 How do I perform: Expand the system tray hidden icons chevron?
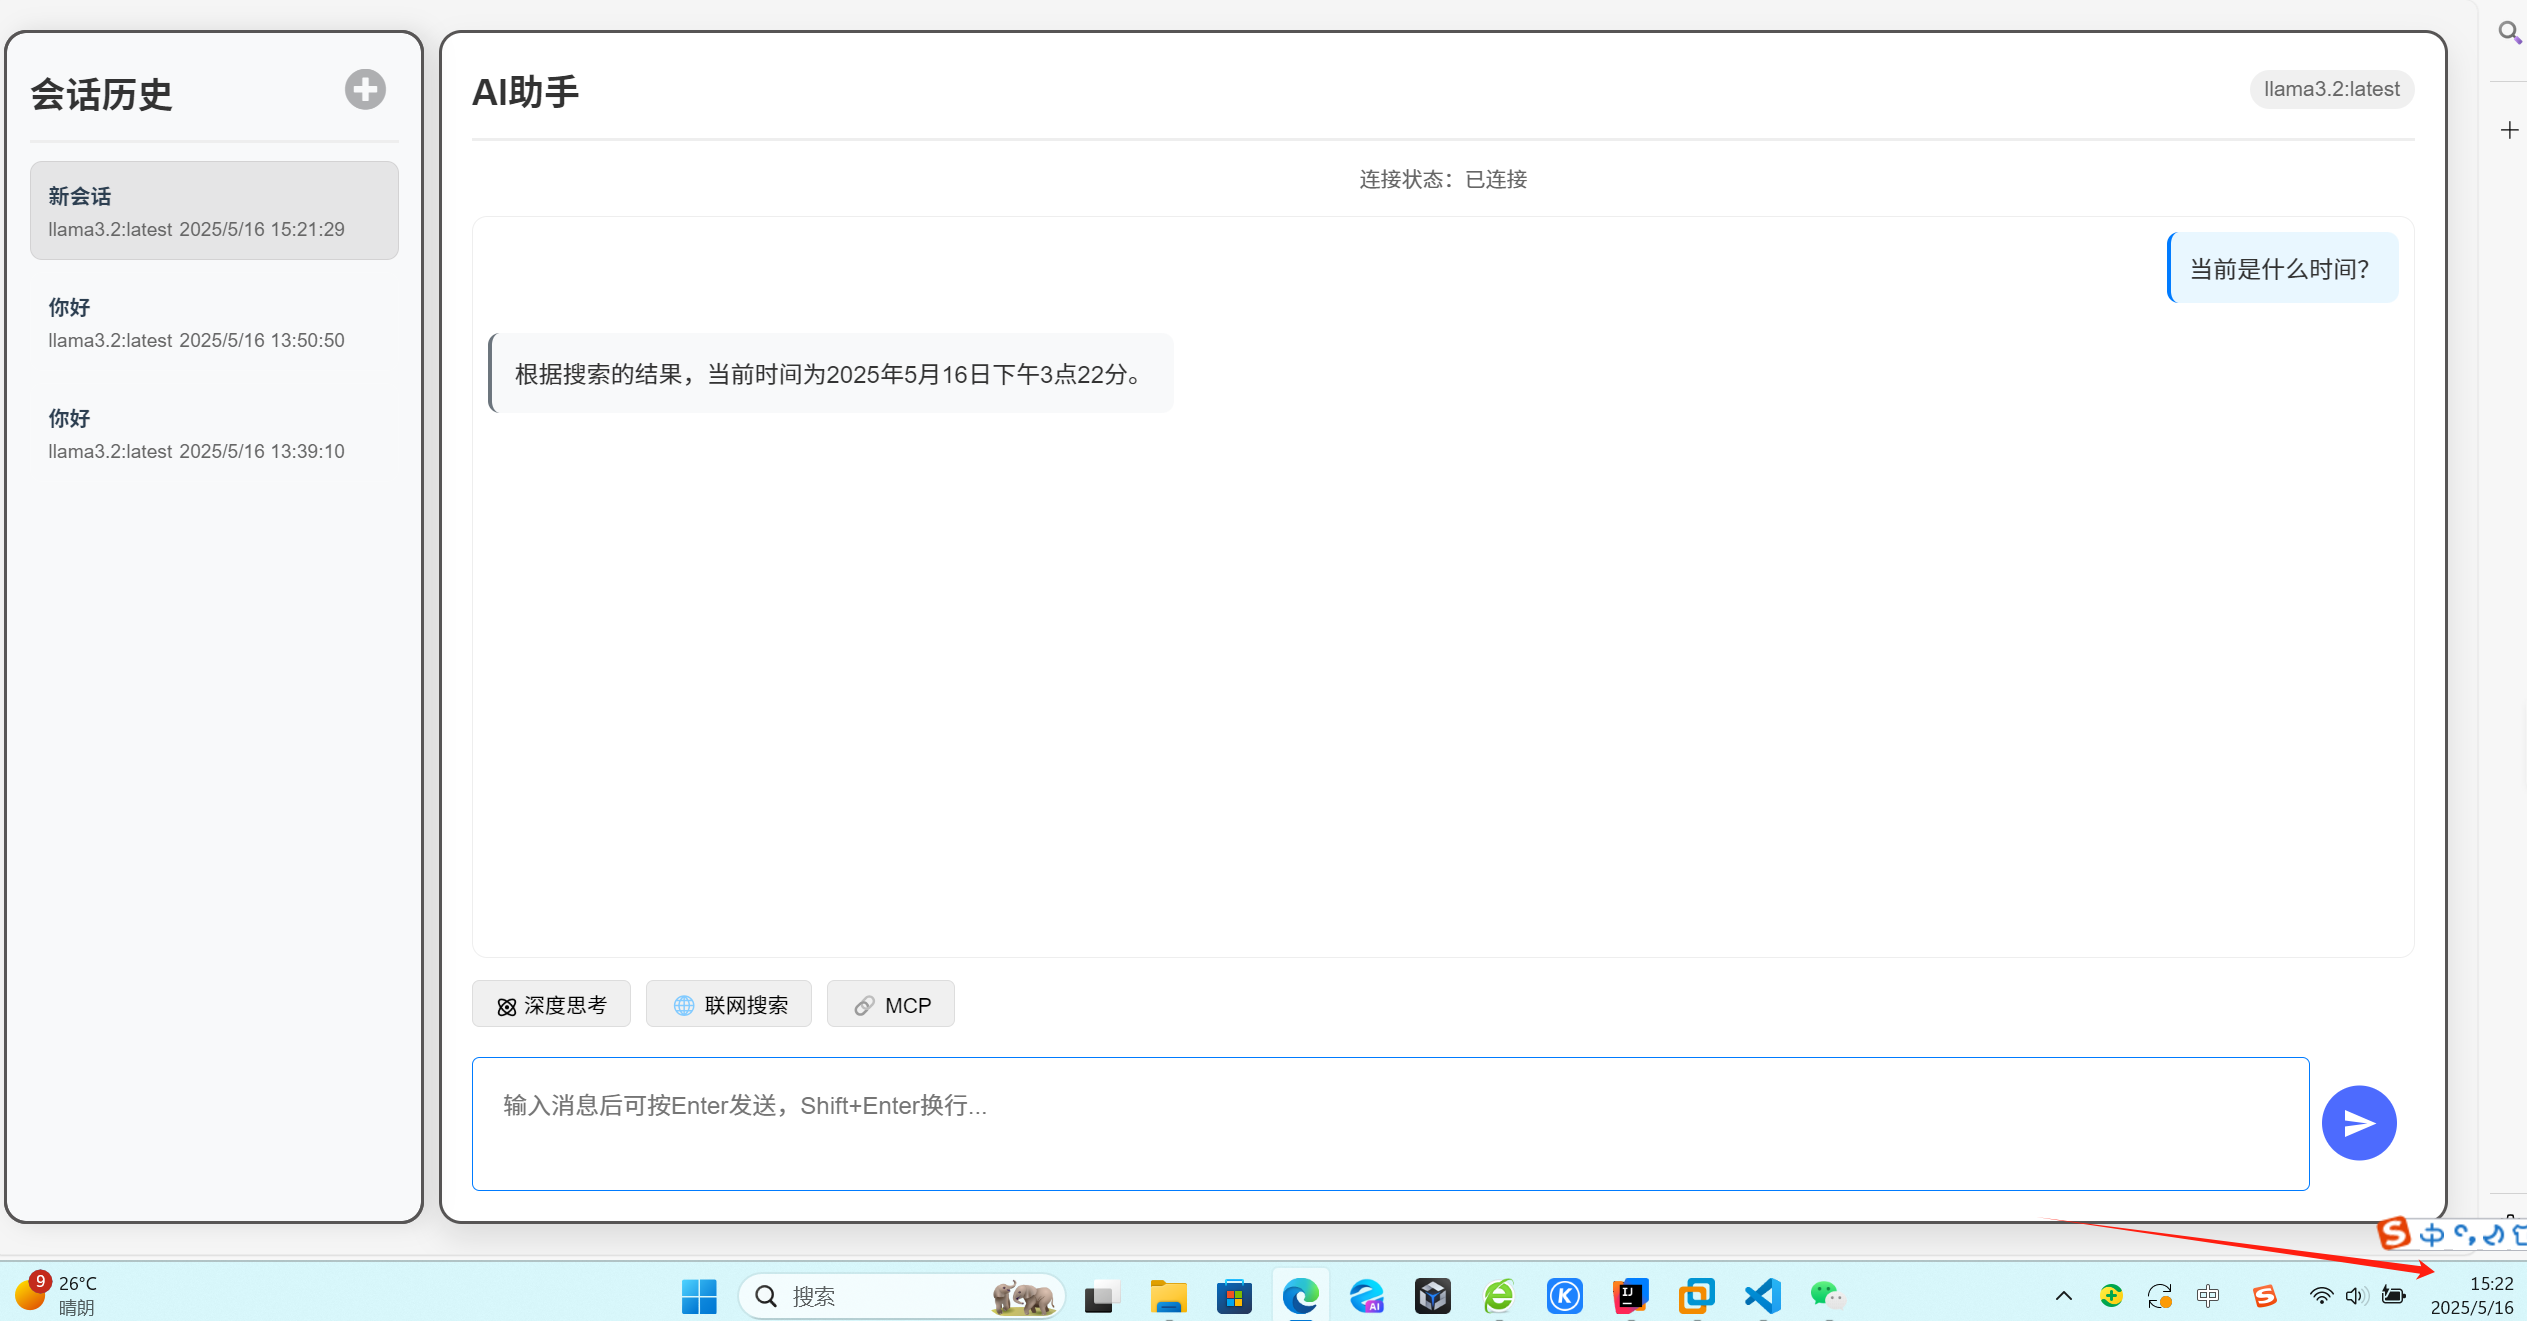pos(2063,1297)
